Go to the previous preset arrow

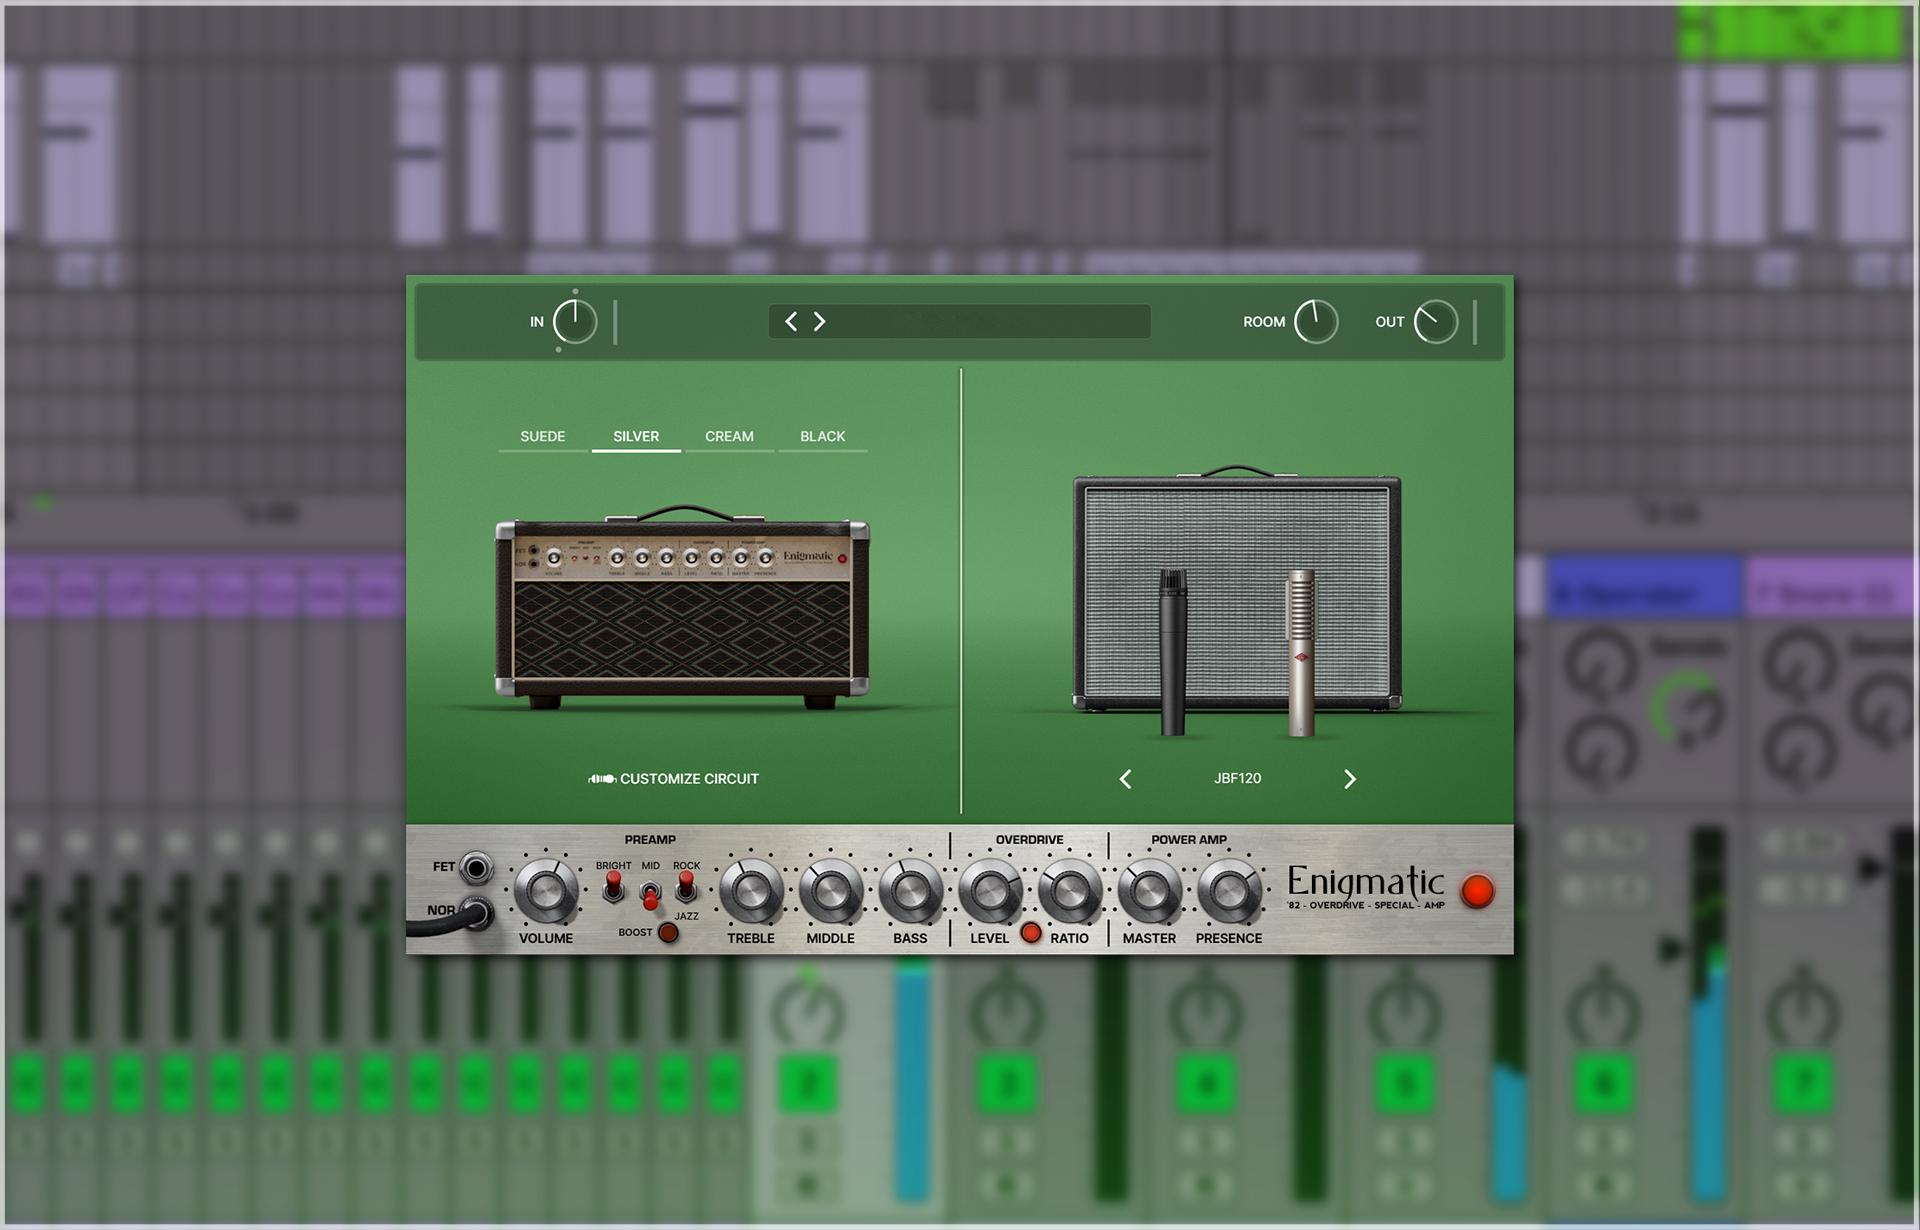coord(791,321)
